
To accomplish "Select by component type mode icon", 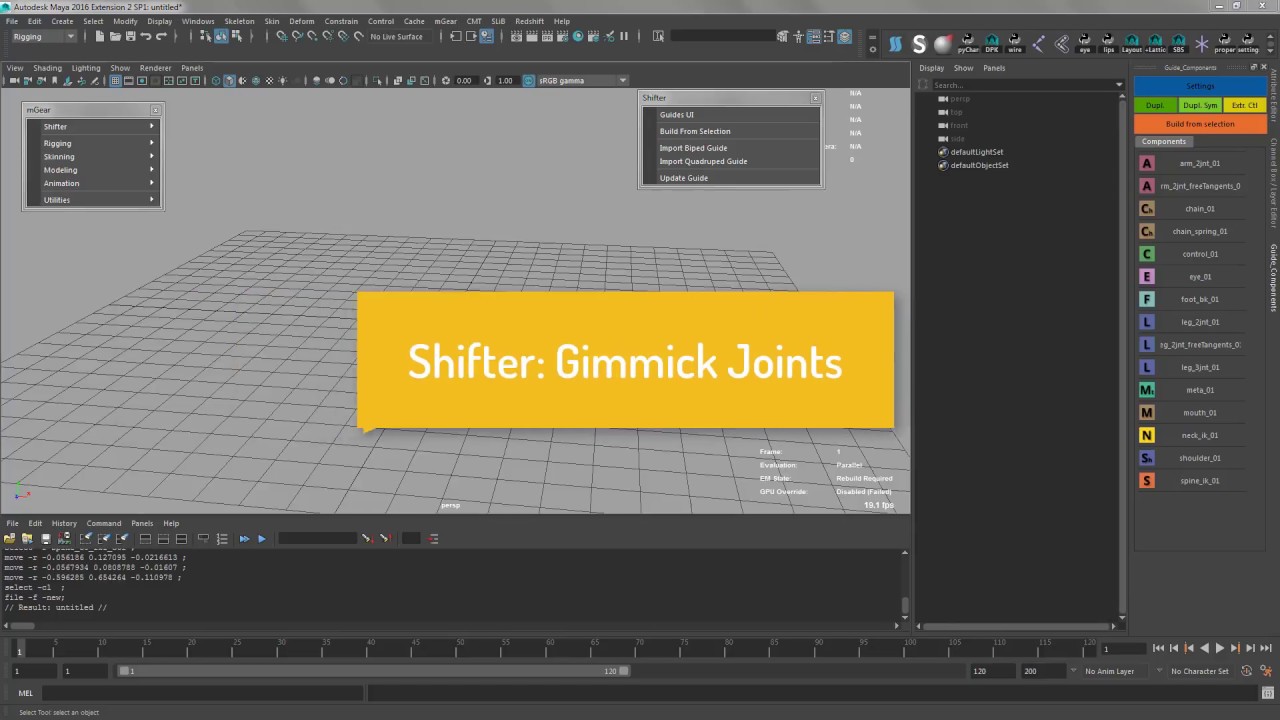I will click(x=237, y=36).
